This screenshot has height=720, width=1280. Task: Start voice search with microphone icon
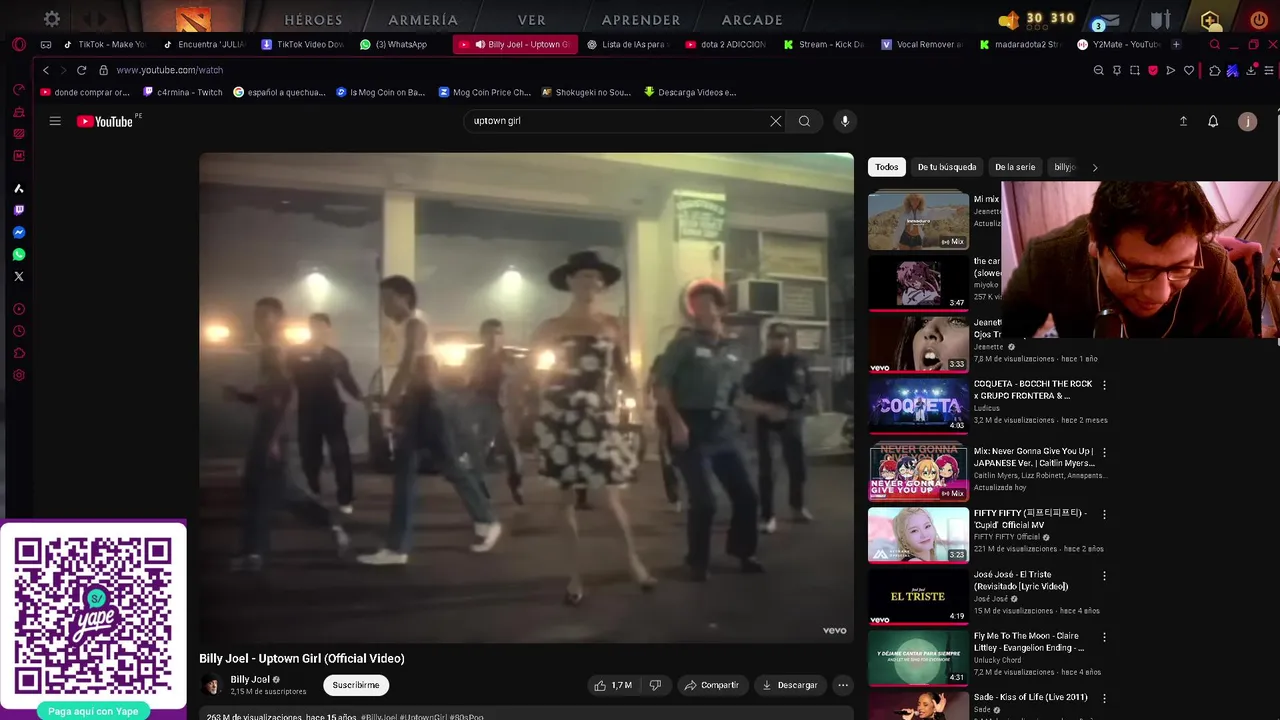pos(845,121)
